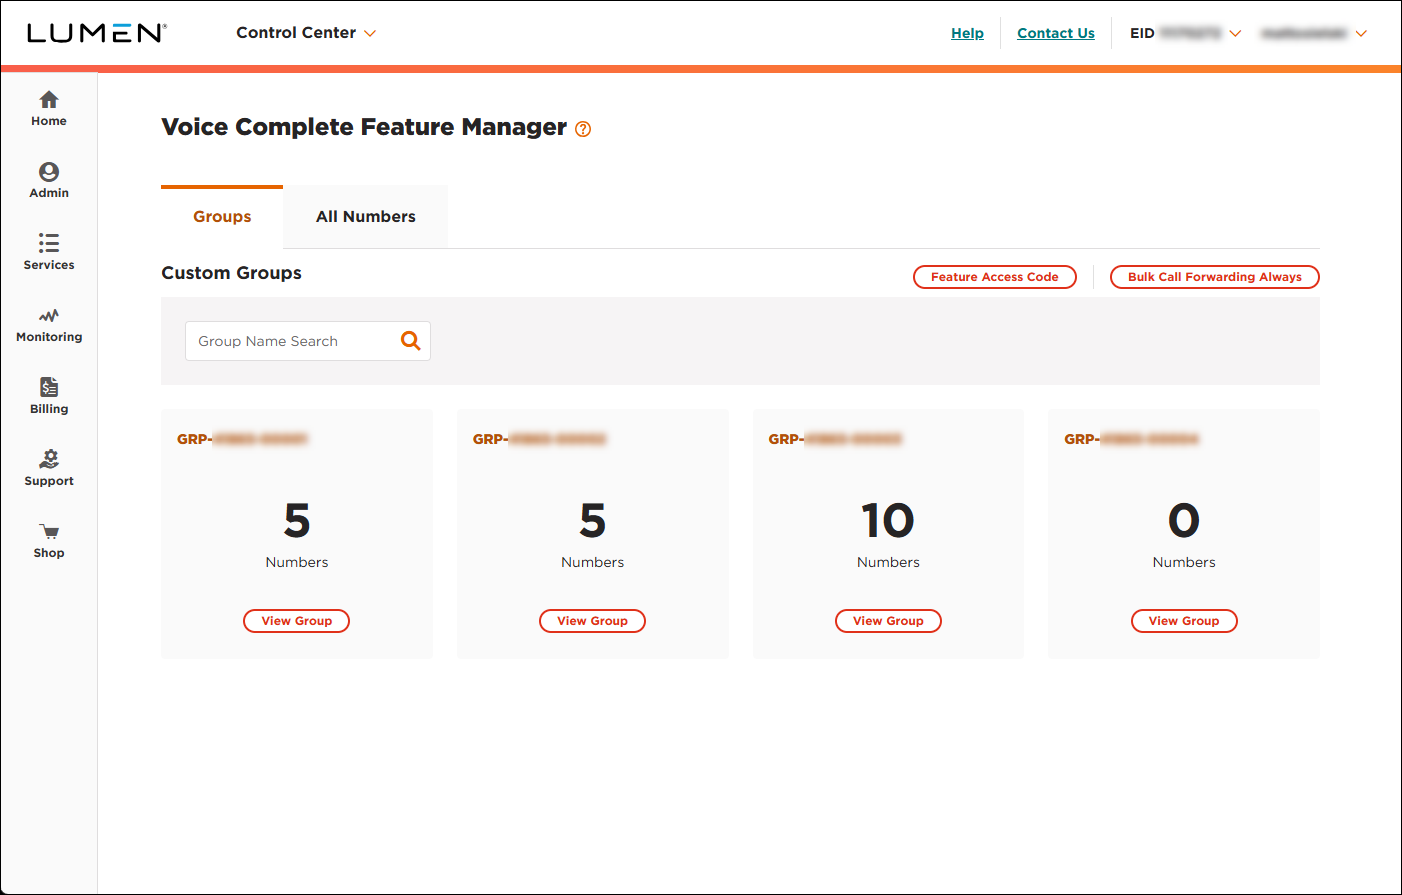Open help for Voice Complete Feature Manager
The height and width of the screenshot is (895, 1402).
(583, 129)
